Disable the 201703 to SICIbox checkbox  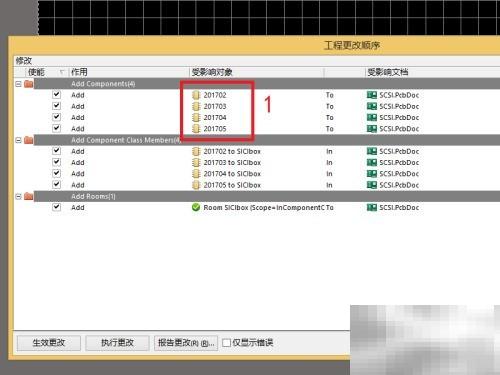57,162
